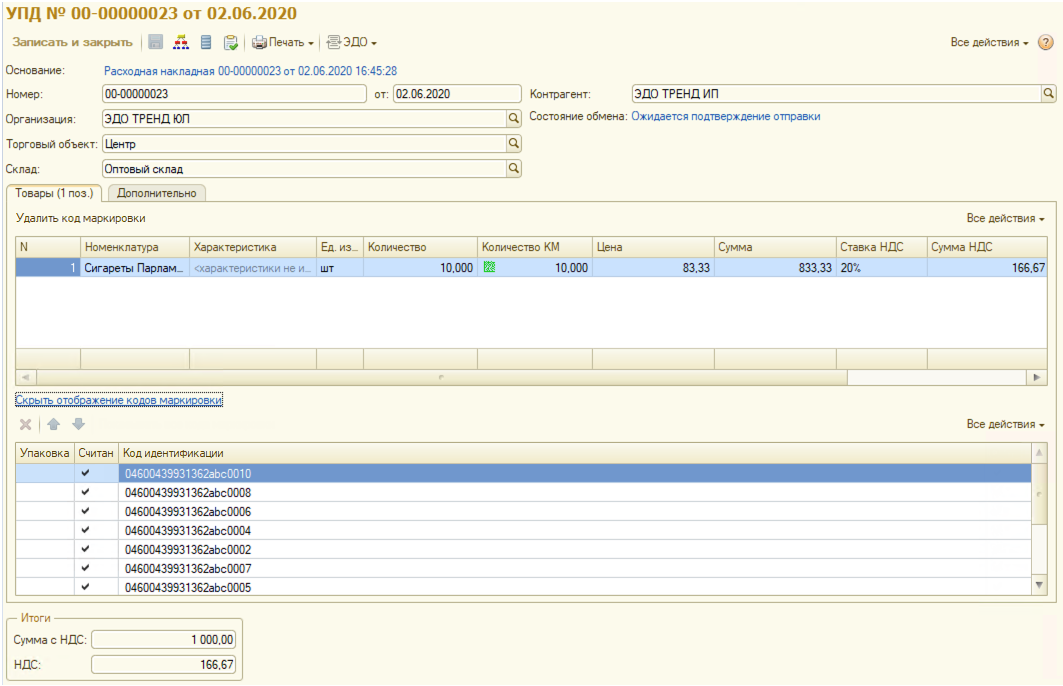Image resolution: width=1063 pixels, height=686 pixels.
Task: Click the blue list icon in toolbar
Action: point(206,43)
